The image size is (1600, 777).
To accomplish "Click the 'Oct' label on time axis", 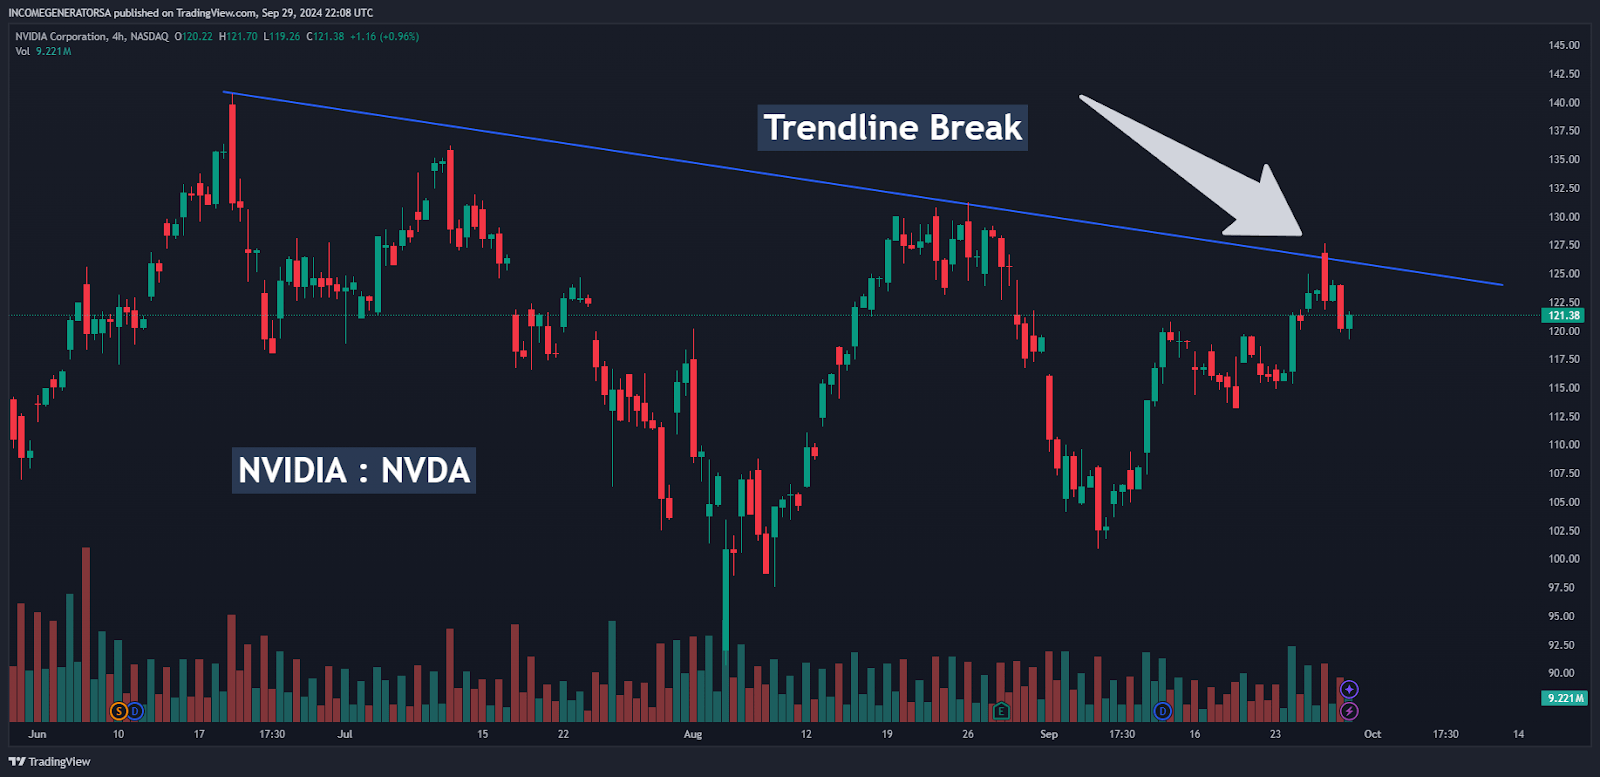I will pos(1372,734).
